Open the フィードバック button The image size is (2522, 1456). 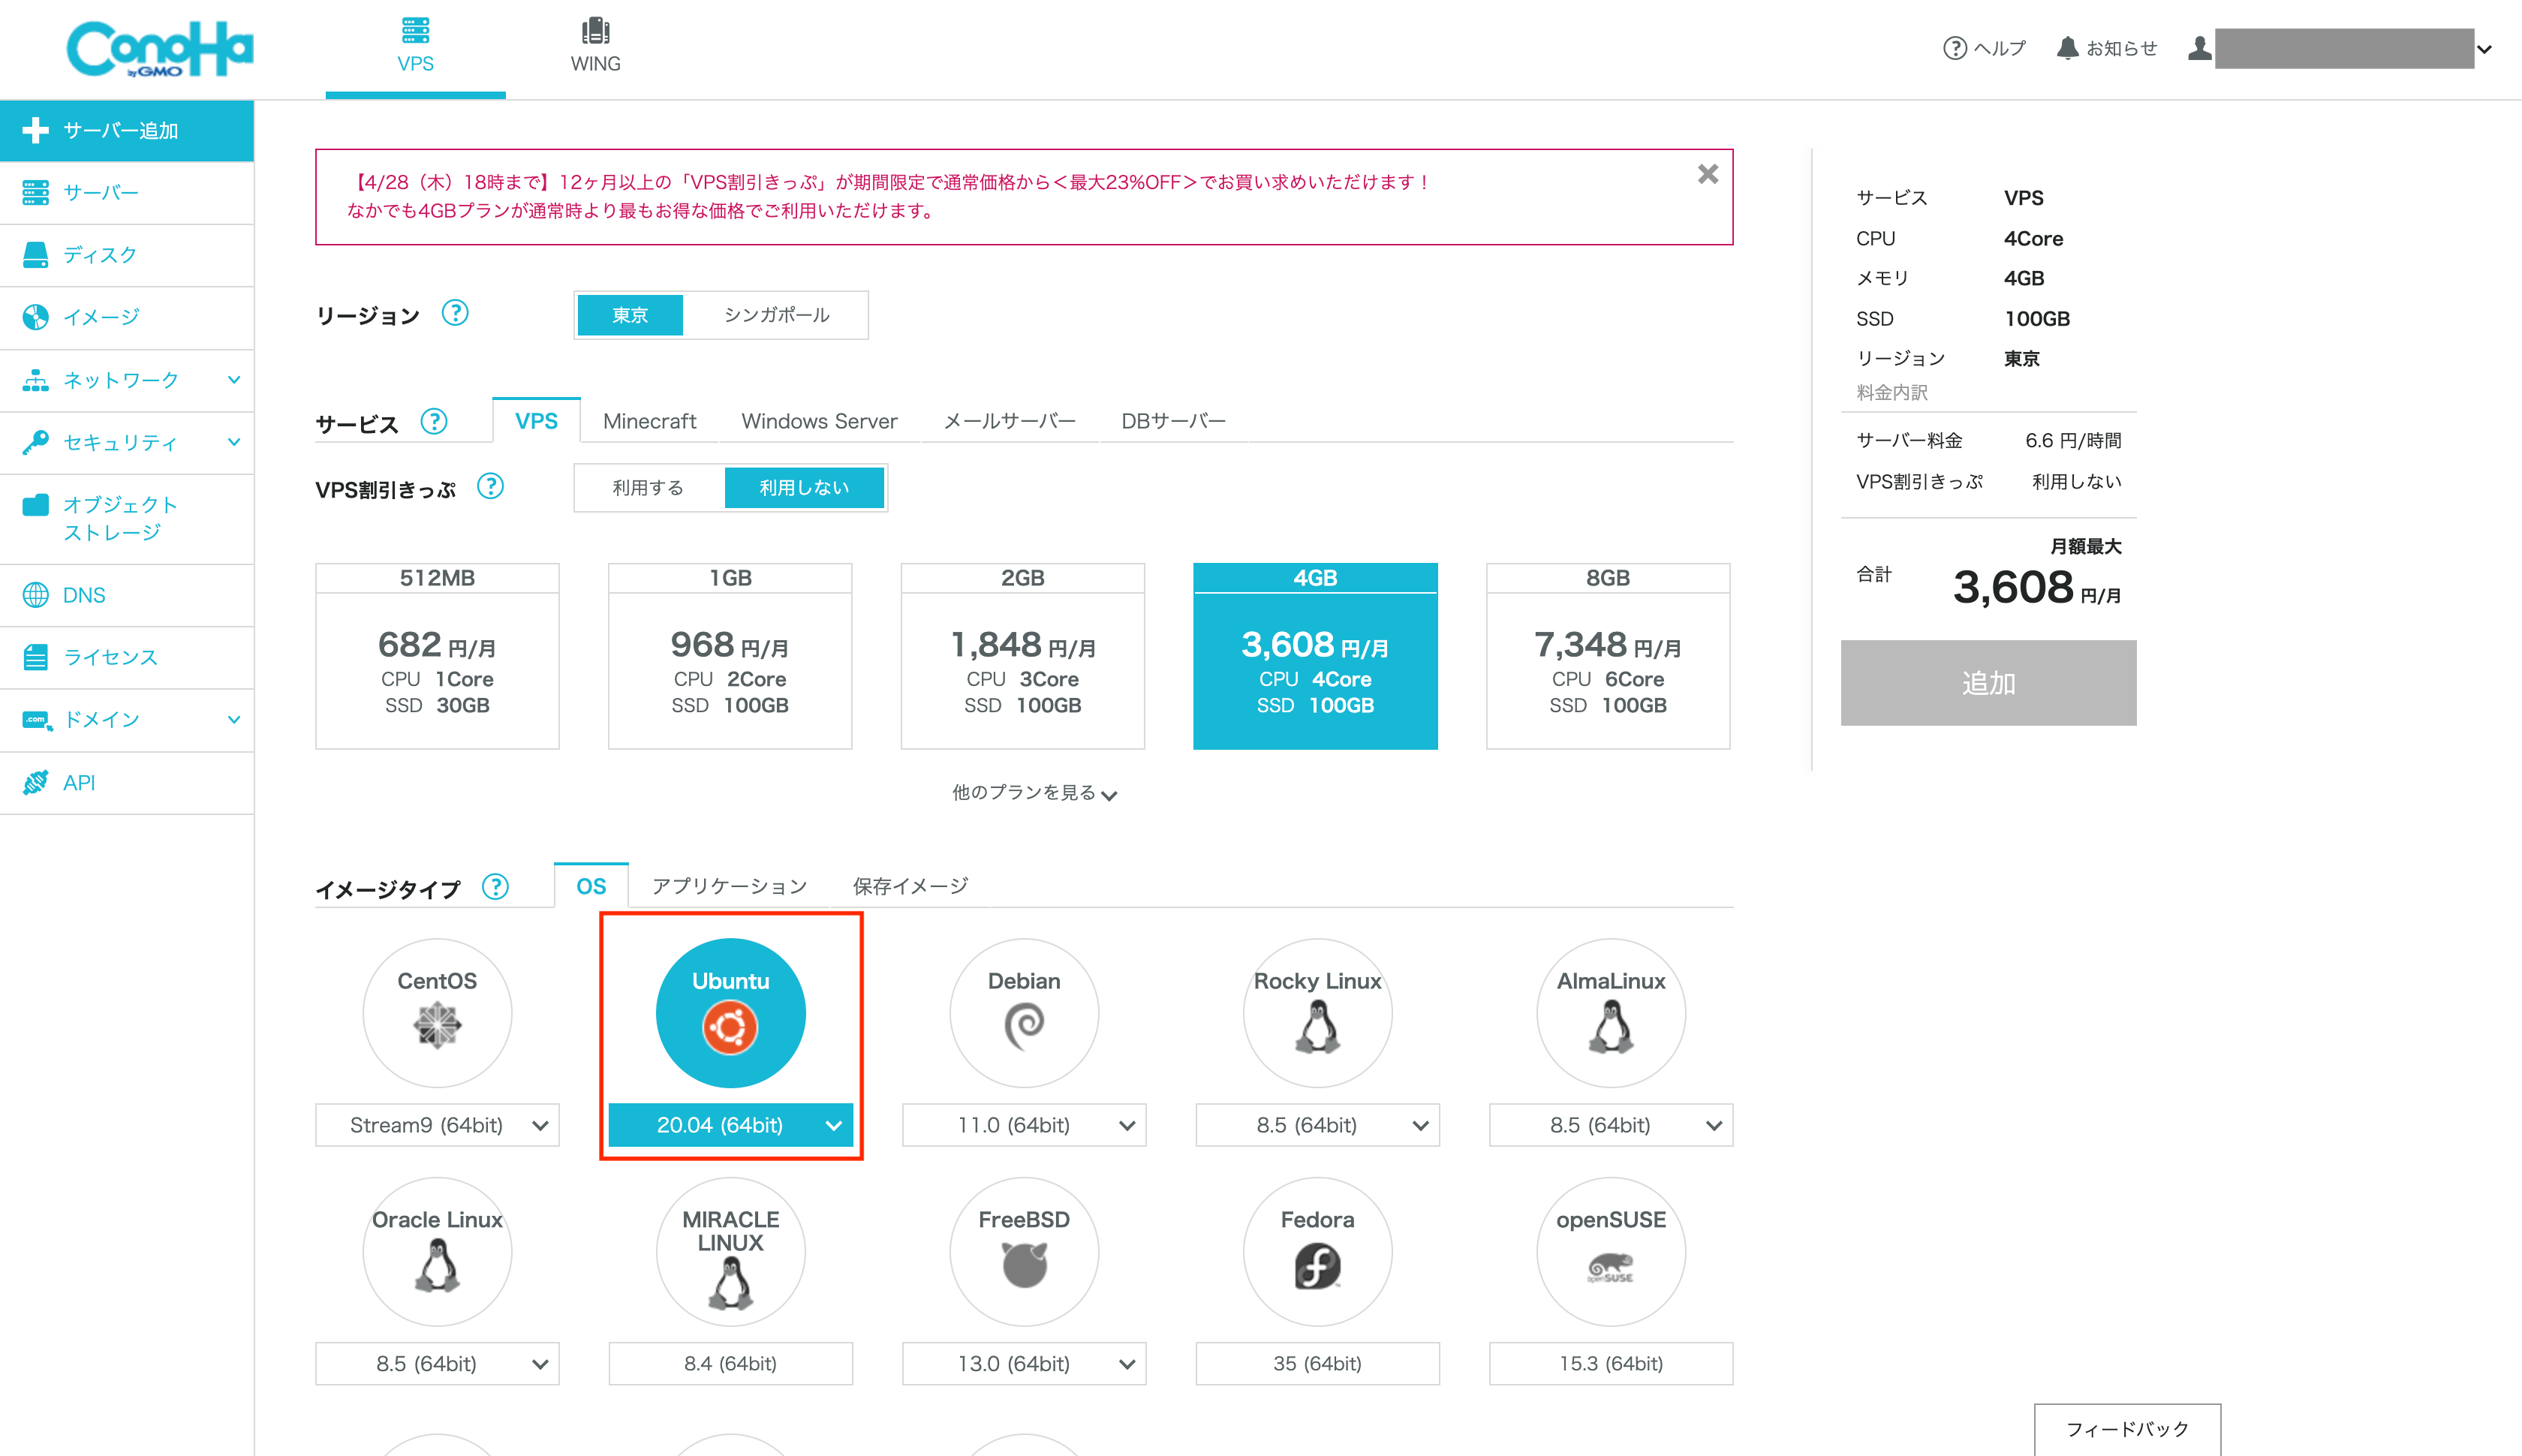(x=2127, y=1429)
